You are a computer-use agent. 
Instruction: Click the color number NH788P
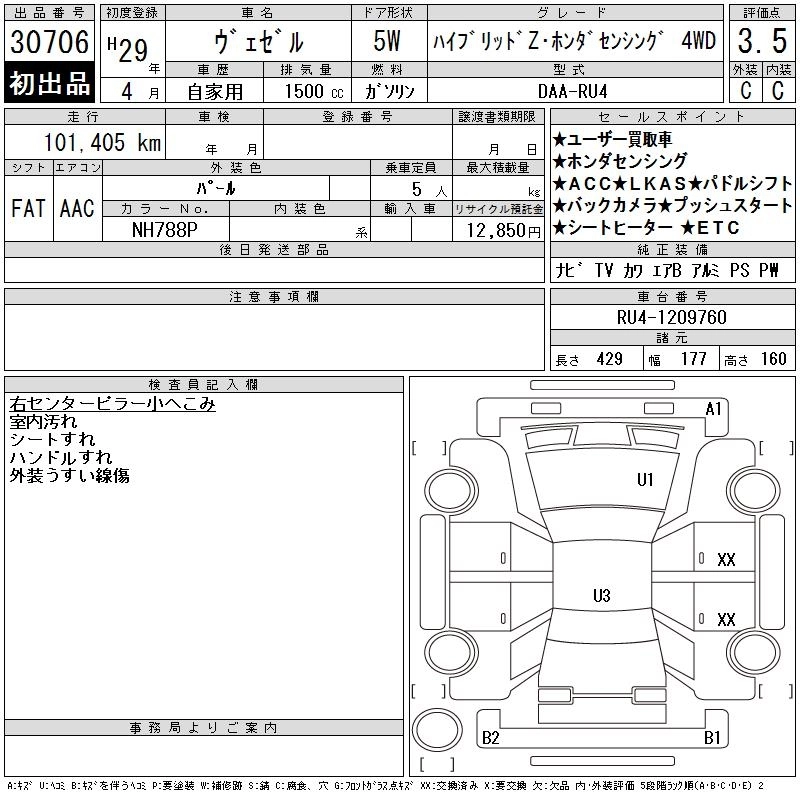pos(165,230)
